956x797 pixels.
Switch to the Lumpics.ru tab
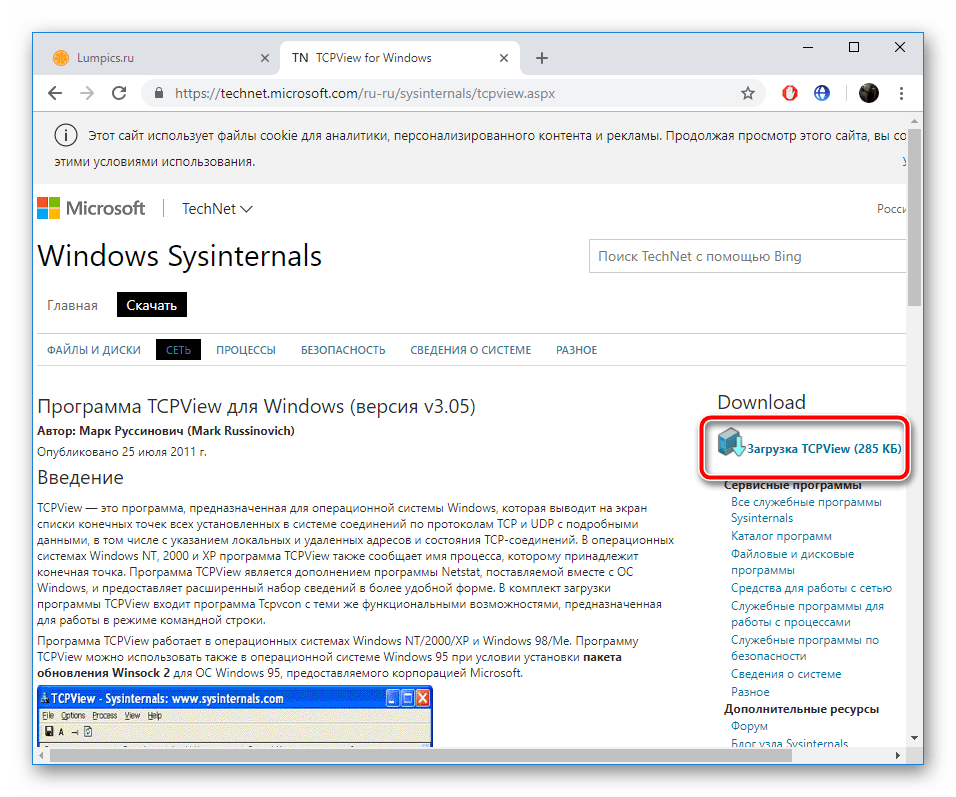tap(105, 58)
